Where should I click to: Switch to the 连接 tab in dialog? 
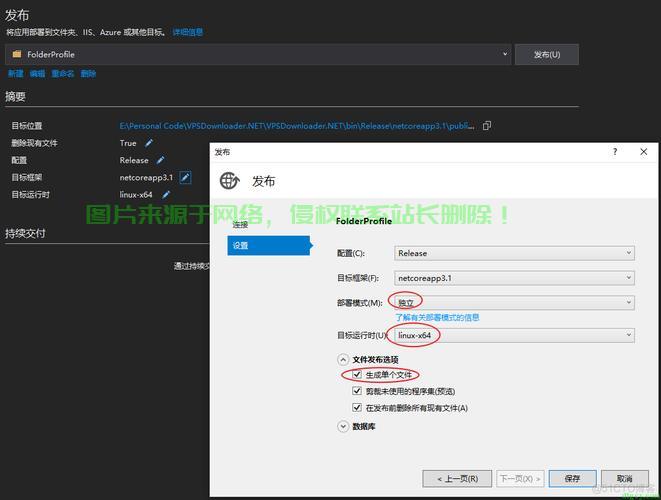(240, 225)
